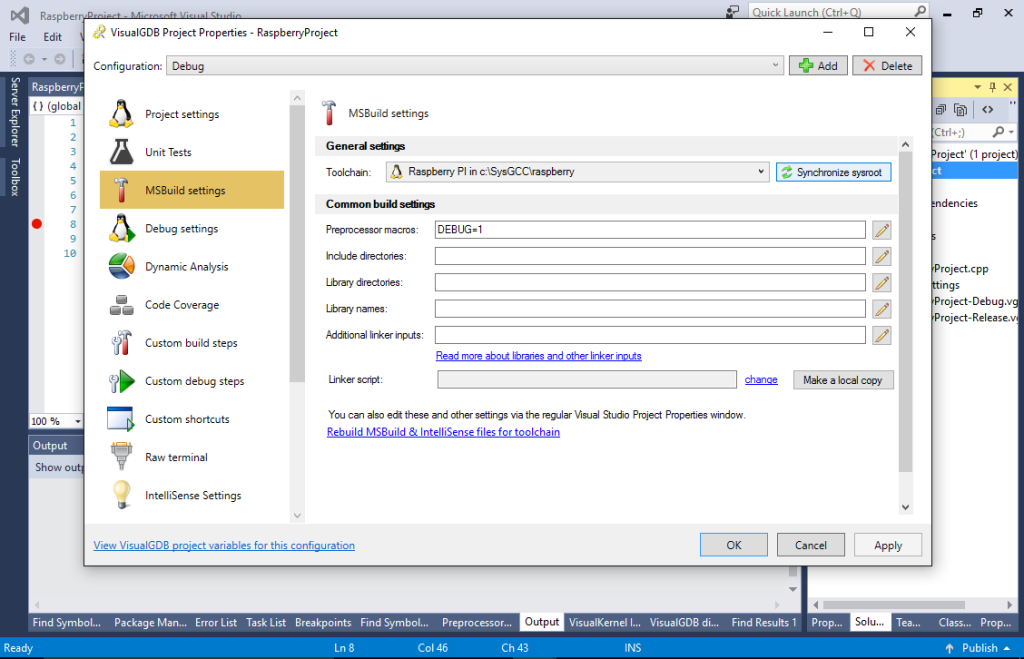Viewport: 1024px width, 659px height.
Task: Click the breakpoint red dot in editor margin
Action: [37, 224]
